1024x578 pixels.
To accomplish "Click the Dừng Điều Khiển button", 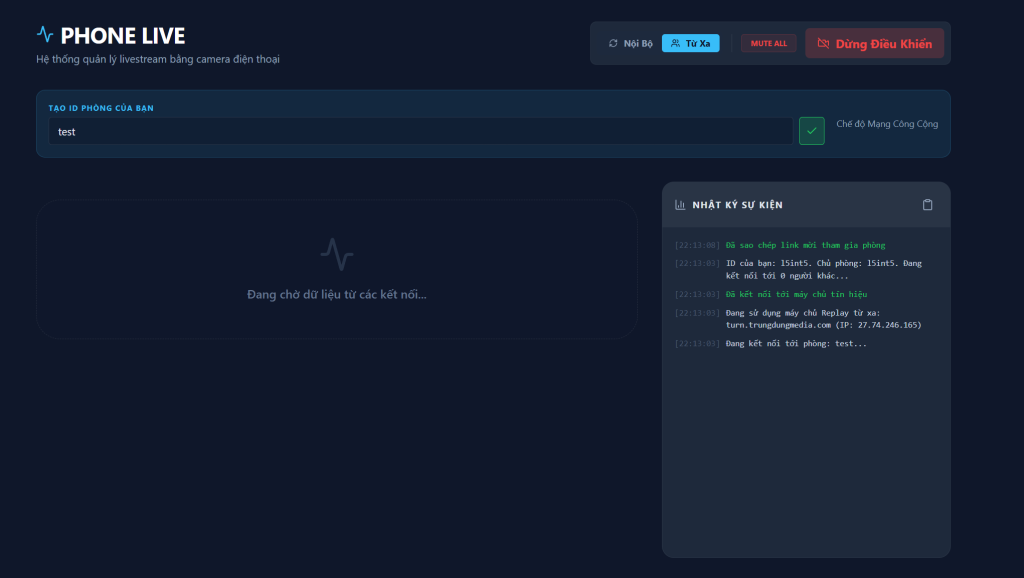I will (874, 44).
